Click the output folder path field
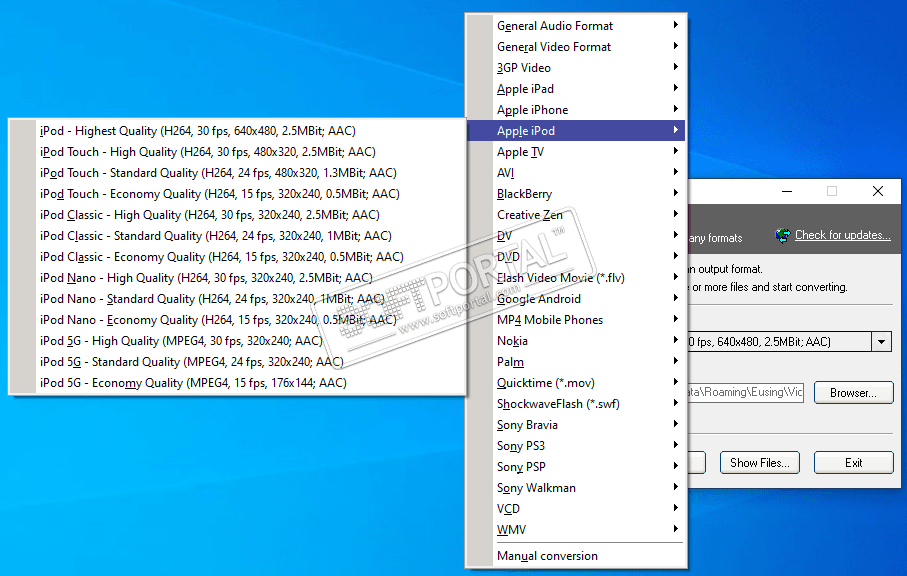907x576 pixels. point(746,392)
